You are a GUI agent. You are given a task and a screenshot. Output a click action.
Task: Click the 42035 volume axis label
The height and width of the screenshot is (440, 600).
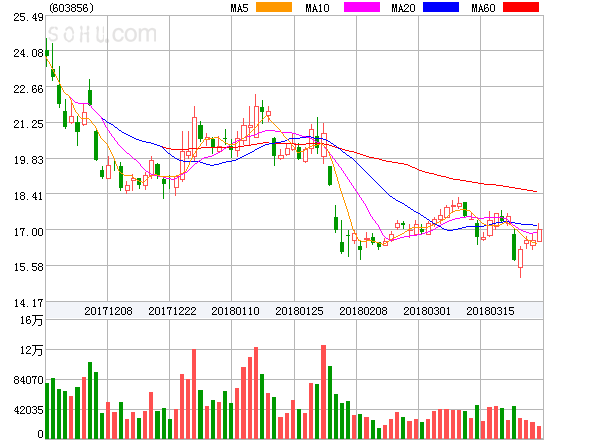(x=28, y=411)
